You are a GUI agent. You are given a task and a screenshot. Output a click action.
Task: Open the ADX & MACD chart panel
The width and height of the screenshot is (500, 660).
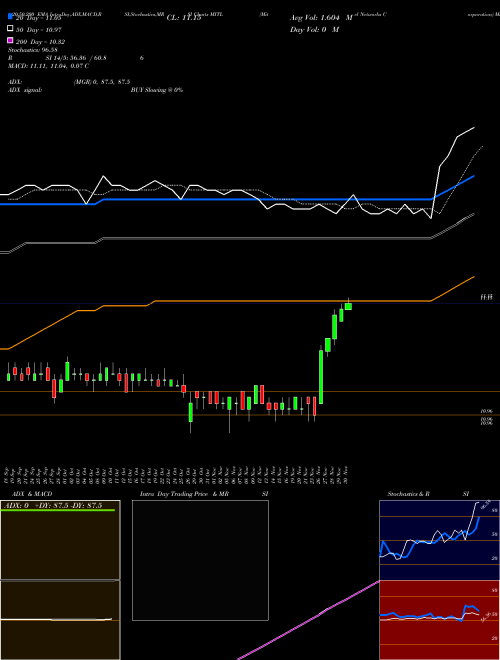[60, 580]
